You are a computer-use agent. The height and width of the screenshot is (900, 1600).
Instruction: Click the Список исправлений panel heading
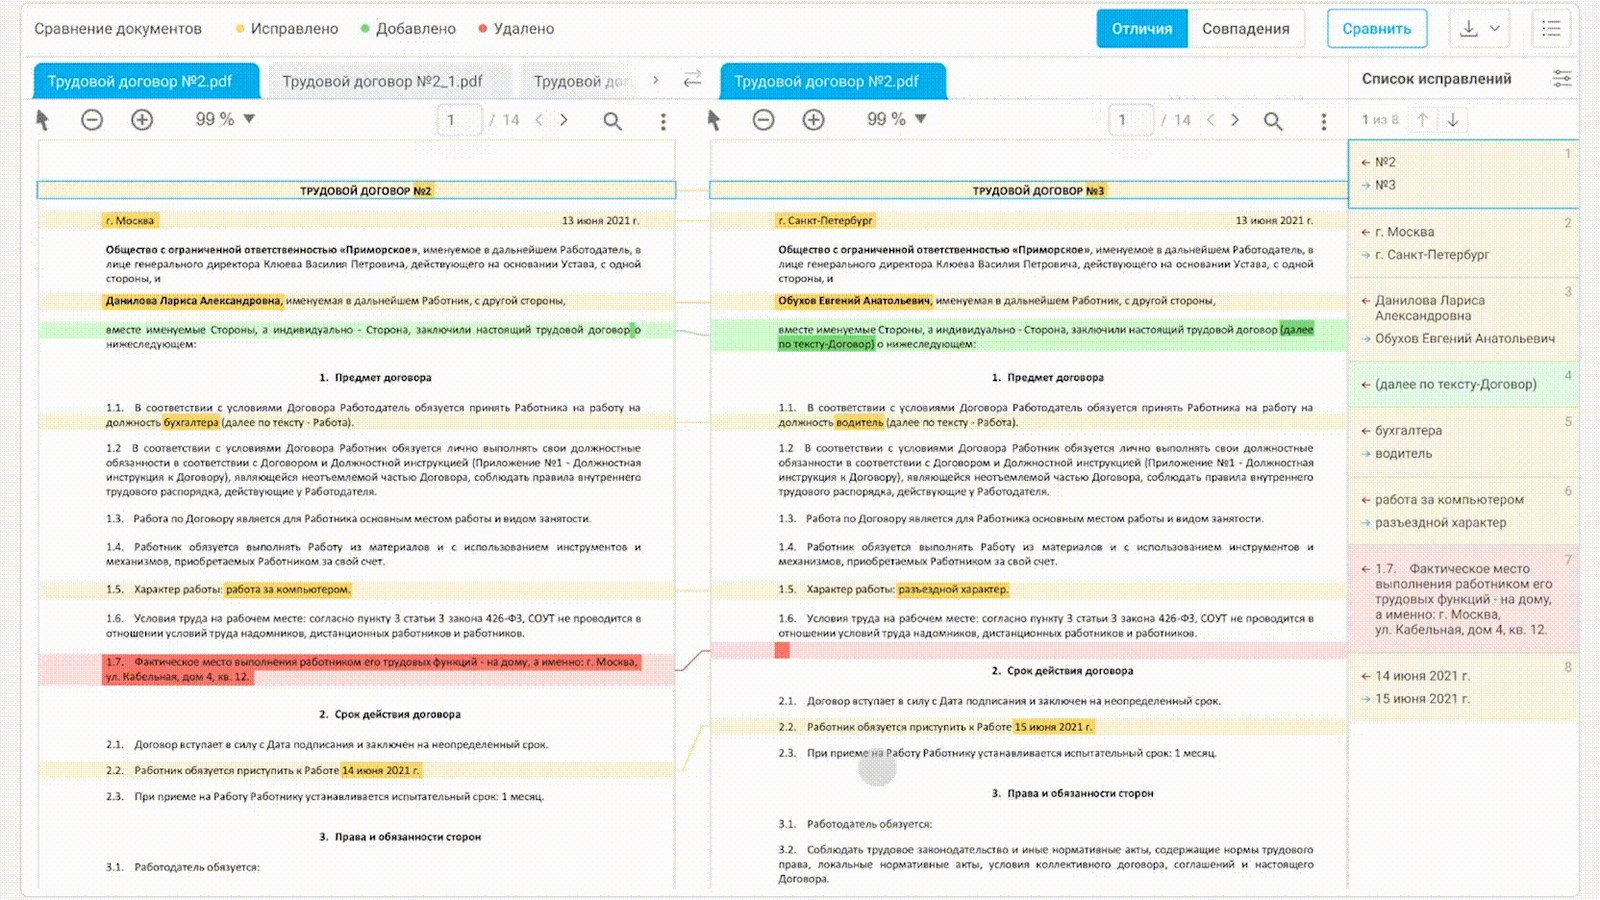(x=1436, y=79)
